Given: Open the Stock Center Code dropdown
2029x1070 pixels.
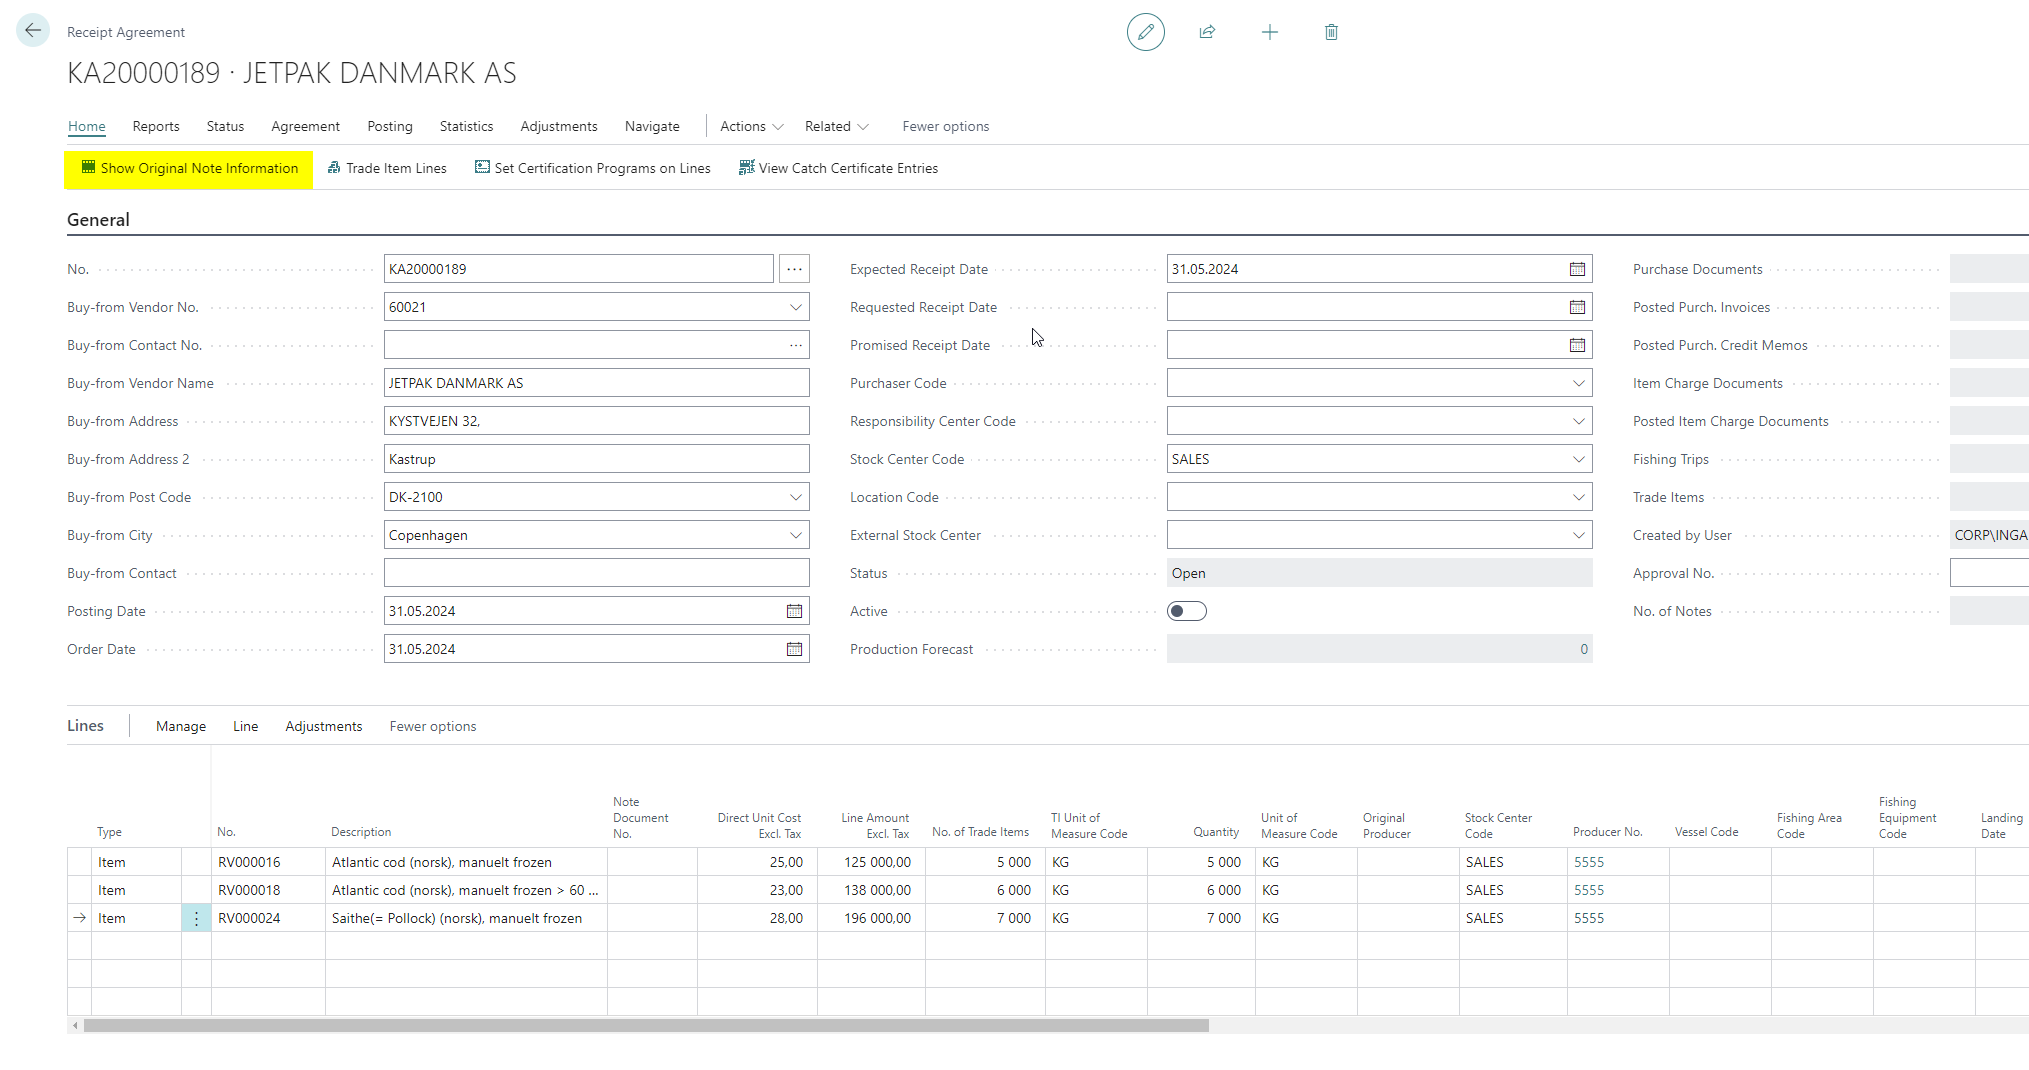Looking at the screenshot, I should 1578,459.
